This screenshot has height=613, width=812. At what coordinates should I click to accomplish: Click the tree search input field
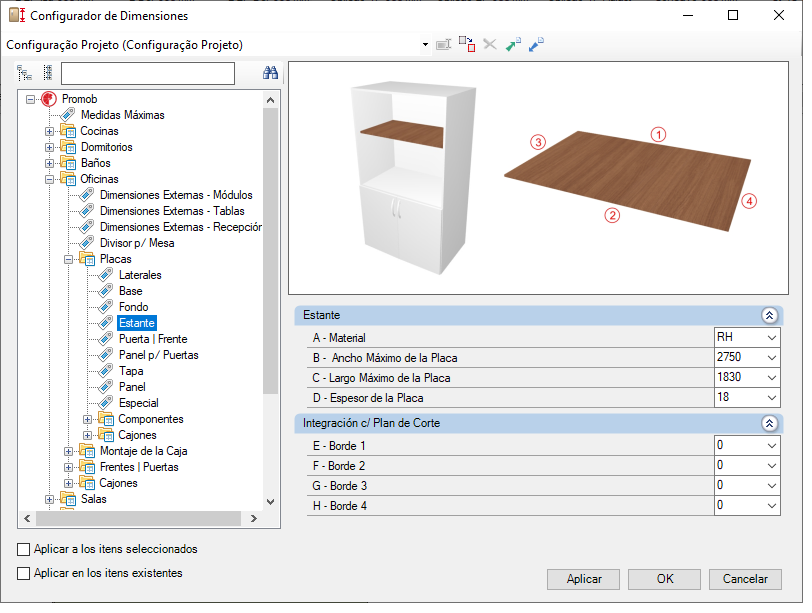click(x=148, y=74)
